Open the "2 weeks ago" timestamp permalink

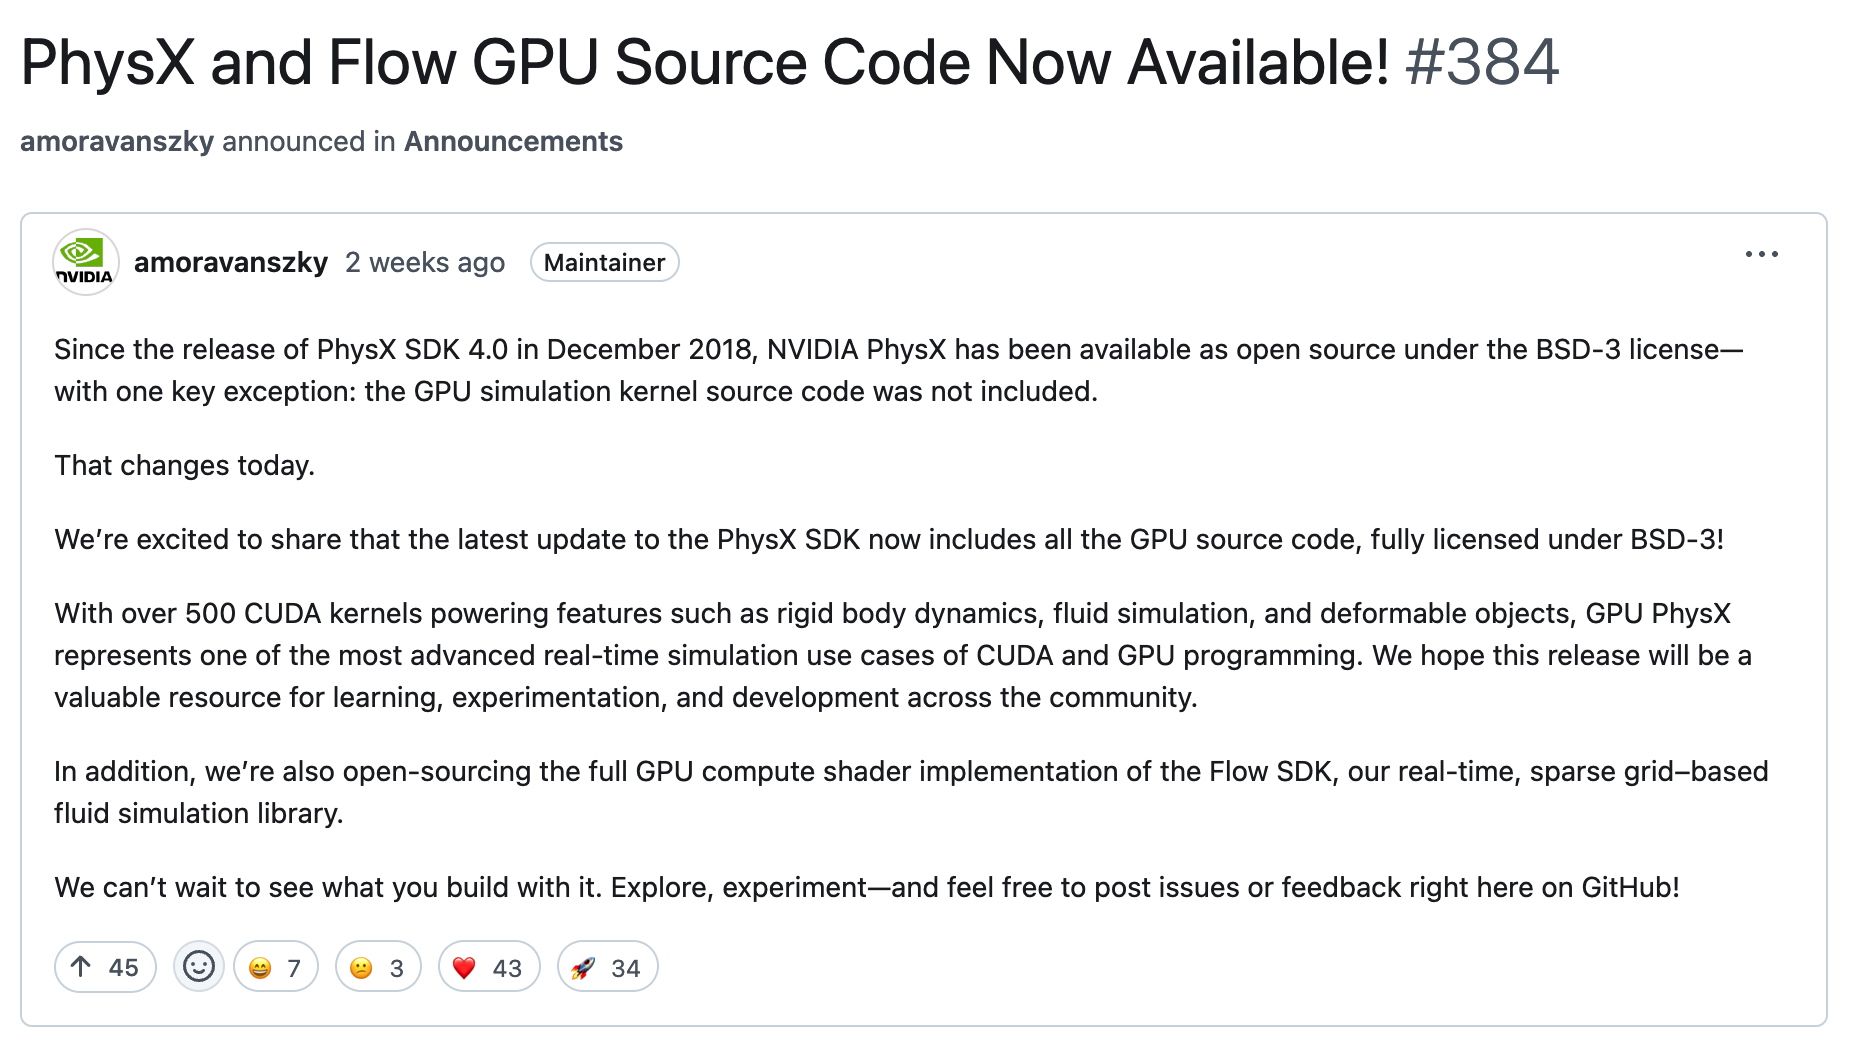tap(424, 262)
